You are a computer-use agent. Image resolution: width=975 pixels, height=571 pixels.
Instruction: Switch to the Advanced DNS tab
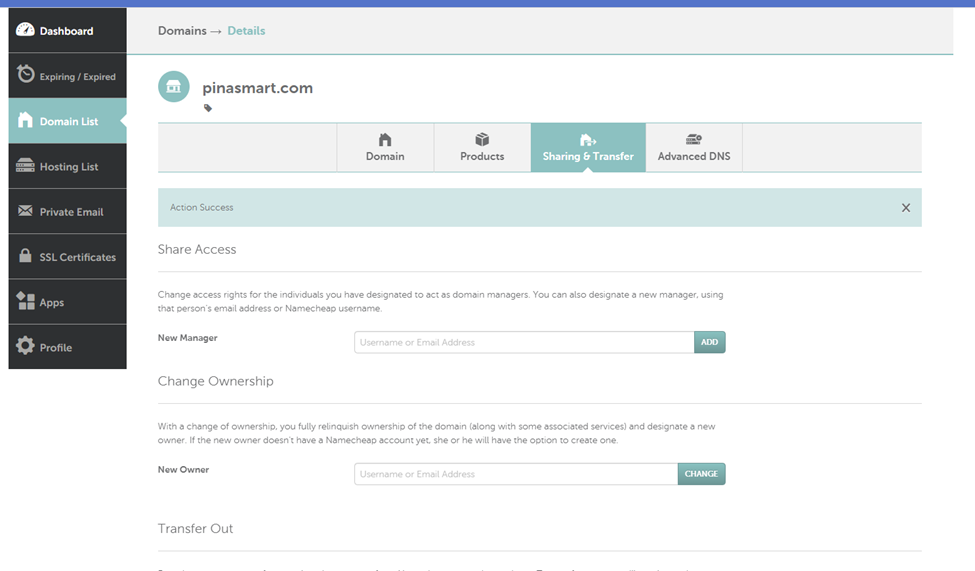click(x=694, y=147)
